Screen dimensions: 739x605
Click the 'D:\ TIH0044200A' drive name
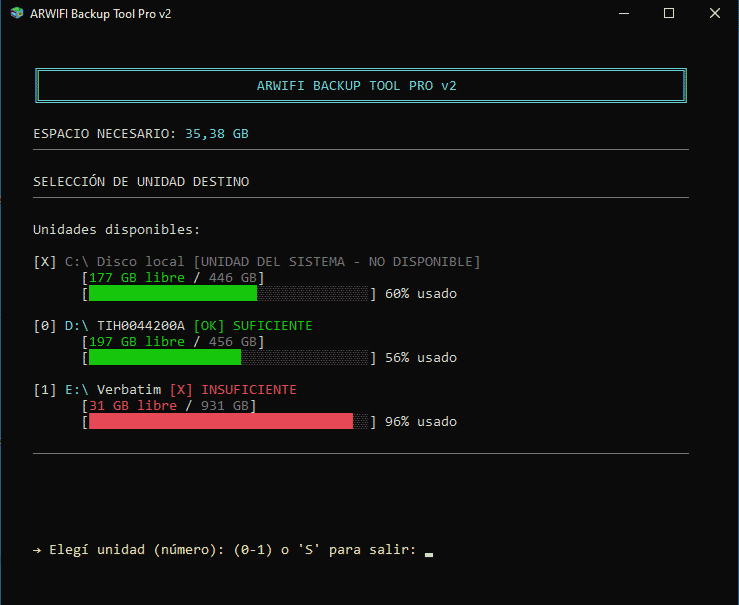point(124,326)
